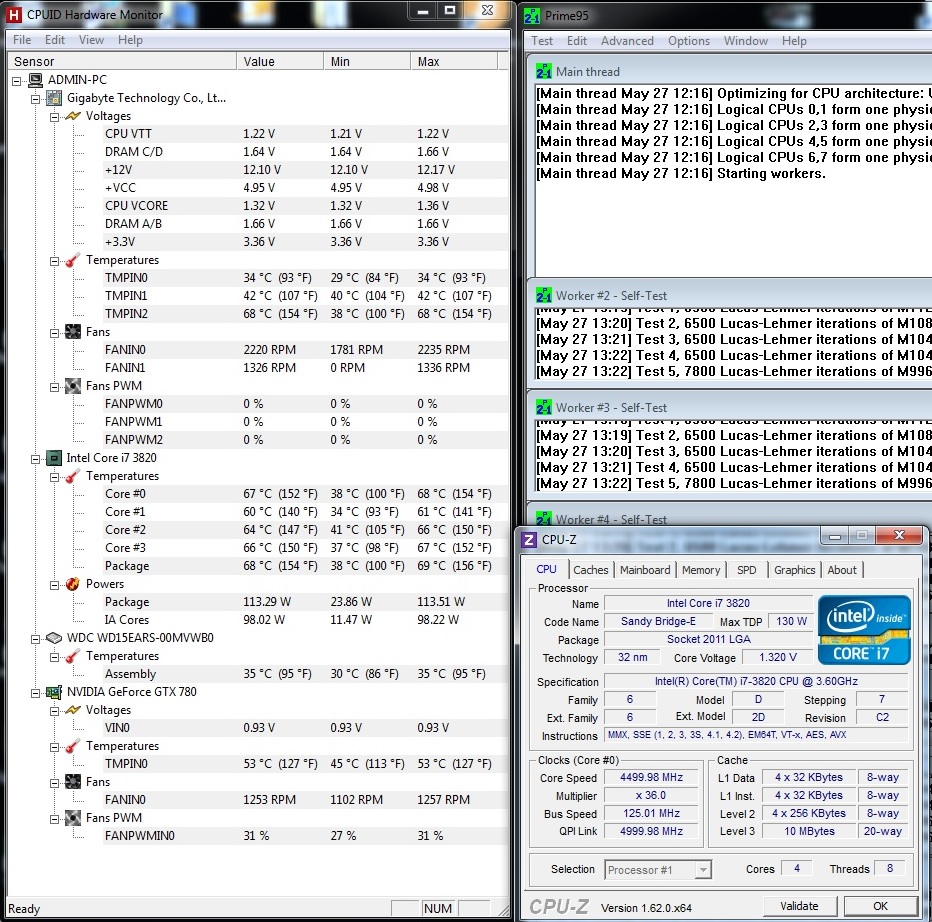Click the Intel Core i7 3820 chip icon
The width and height of the screenshot is (932, 922).
click(x=54, y=458)
